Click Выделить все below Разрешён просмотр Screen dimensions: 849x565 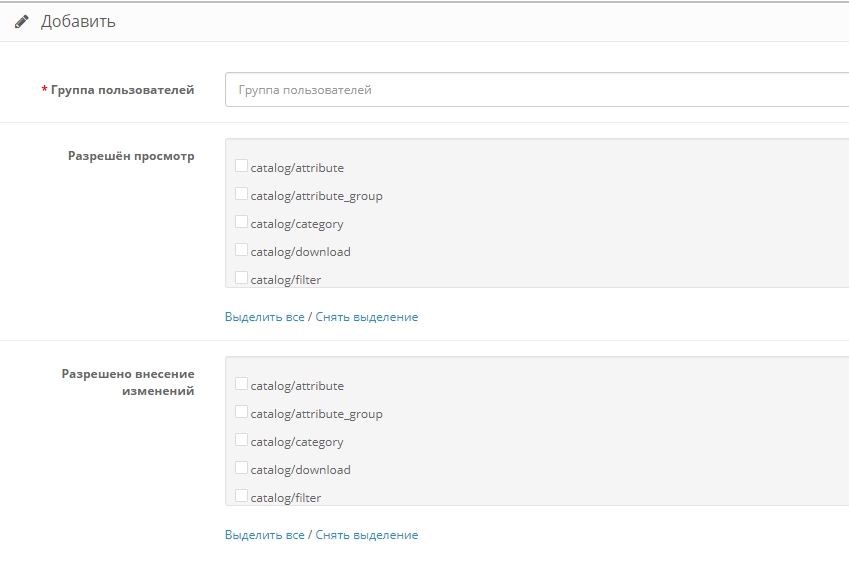(x=264, y=317)
